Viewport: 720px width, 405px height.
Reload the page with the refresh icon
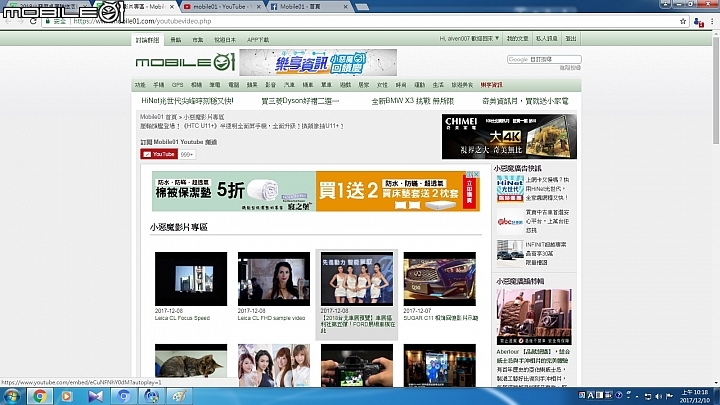pyautogui.click(x=33, y=21)
